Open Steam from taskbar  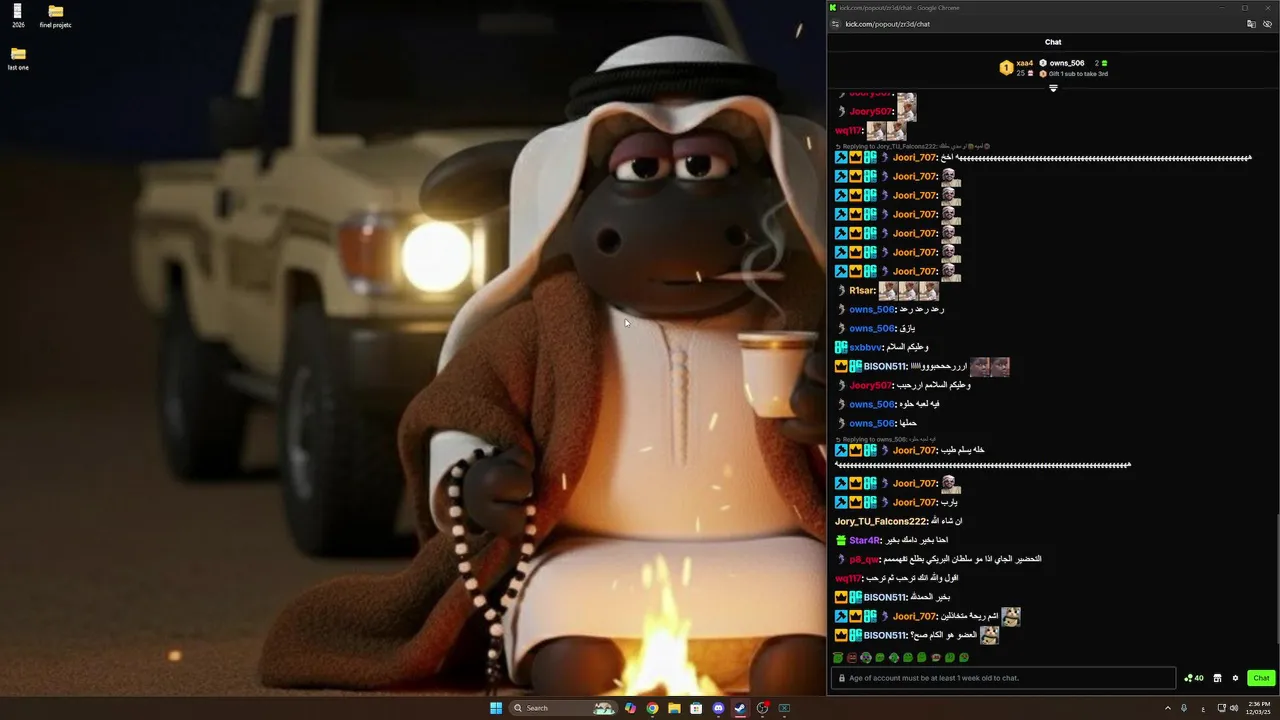(x=740, y=708)
